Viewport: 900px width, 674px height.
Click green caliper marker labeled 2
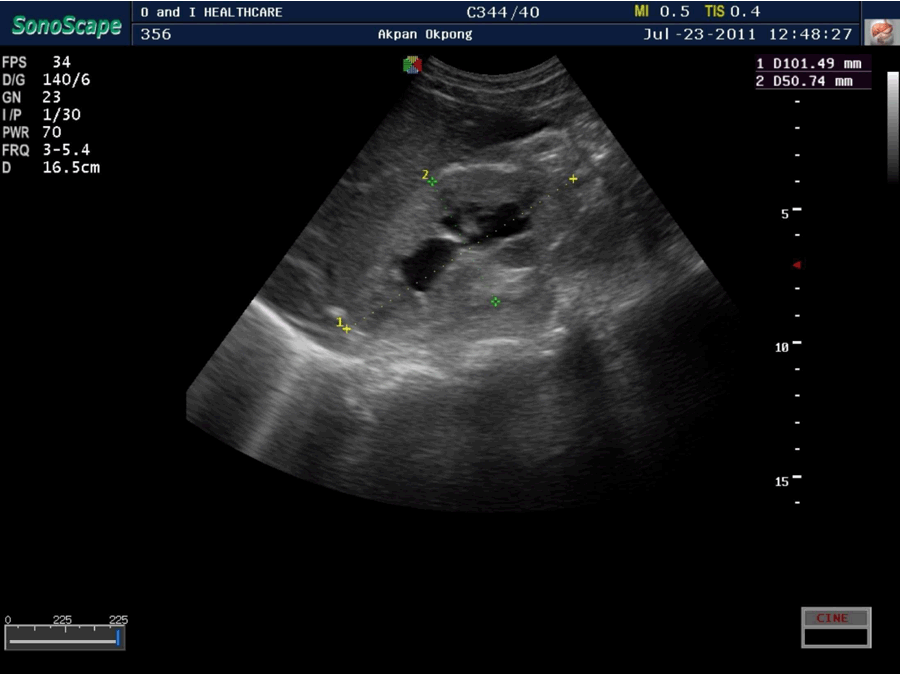coord(432,181)
